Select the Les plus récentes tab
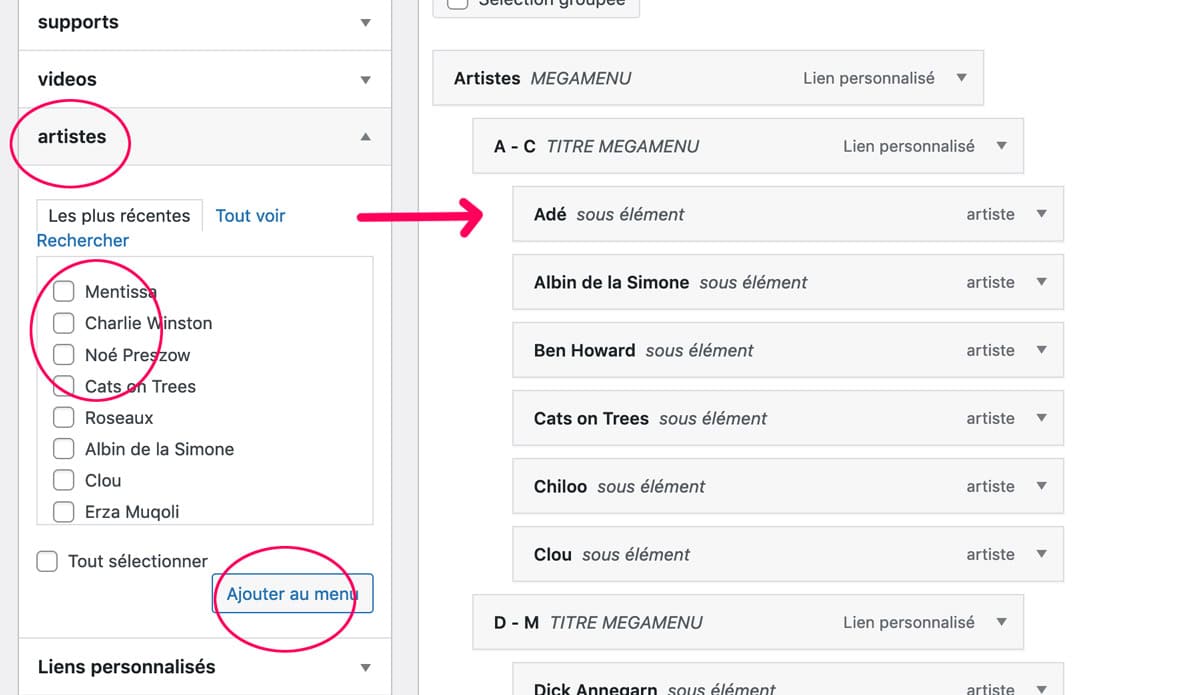Image resolution: width=1200 pixels, height=695 pixels. (x=119, y=216)
